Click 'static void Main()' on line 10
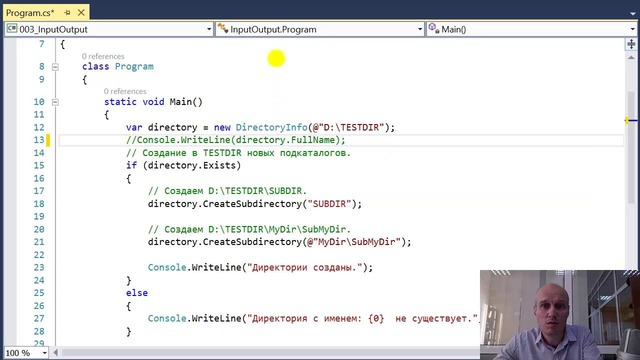This screenshot has width=640, height=360. 153,102
